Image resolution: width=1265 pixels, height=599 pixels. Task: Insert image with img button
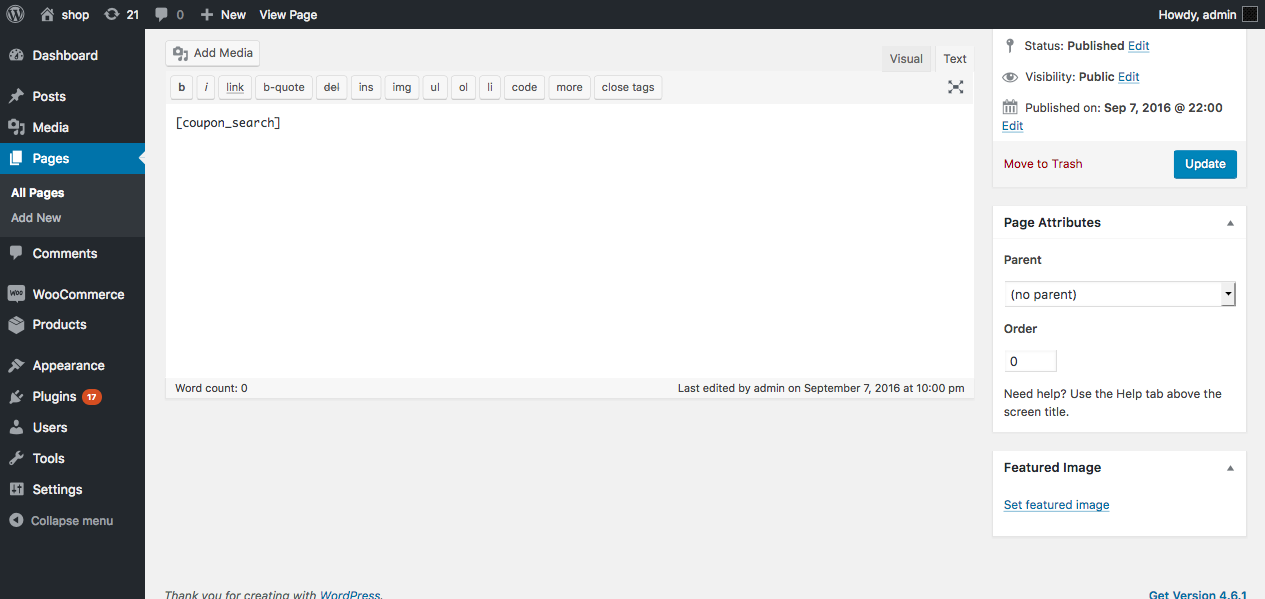coord(402,87)
